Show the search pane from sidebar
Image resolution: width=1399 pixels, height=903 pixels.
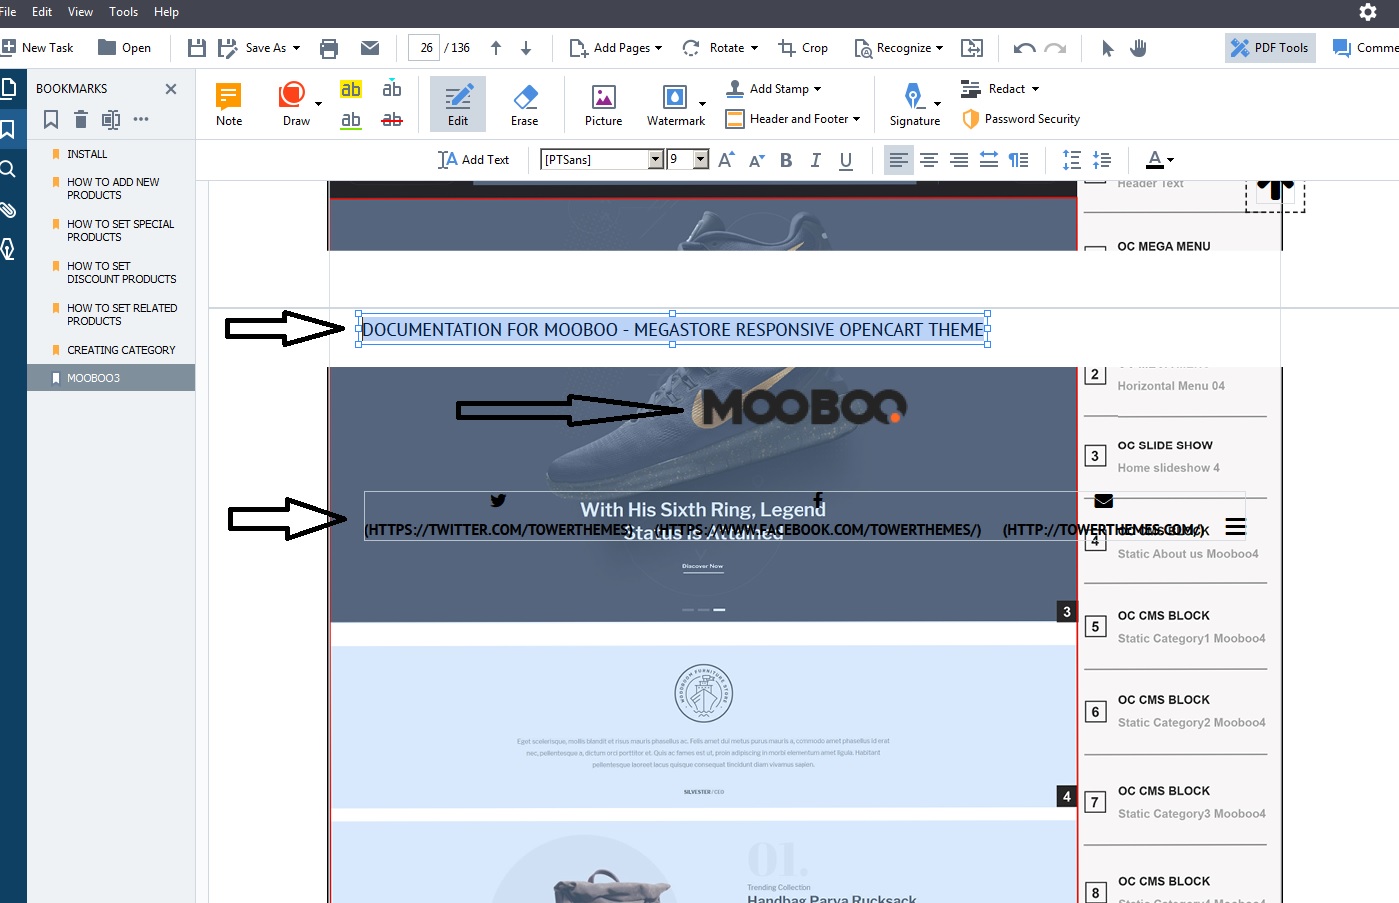tap(8, 169)
